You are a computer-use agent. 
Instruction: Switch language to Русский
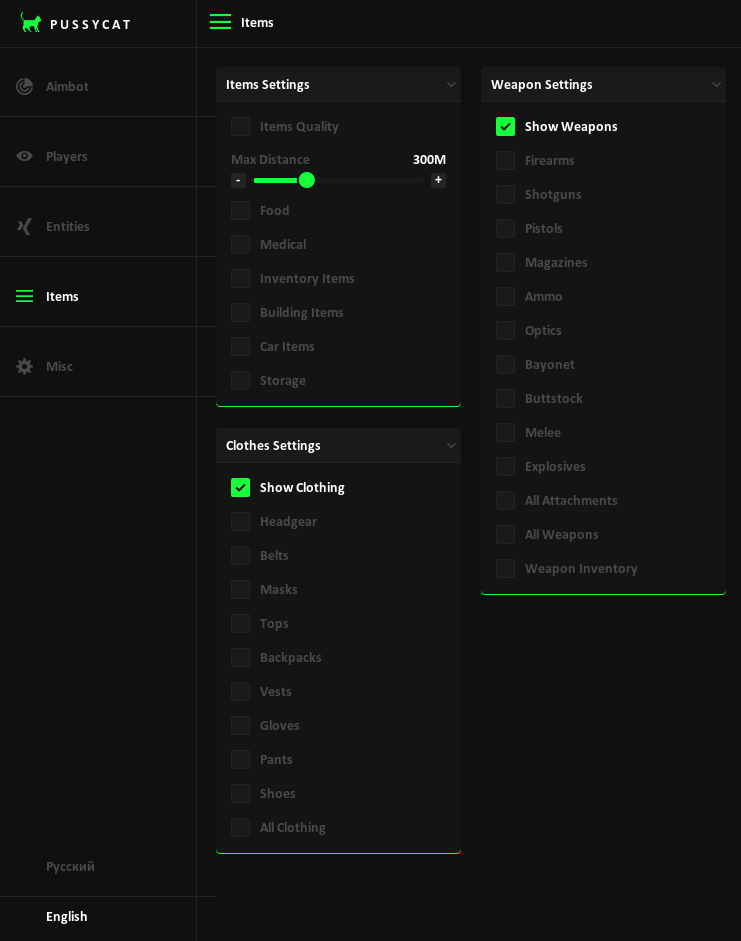click(x=70, y=866)
